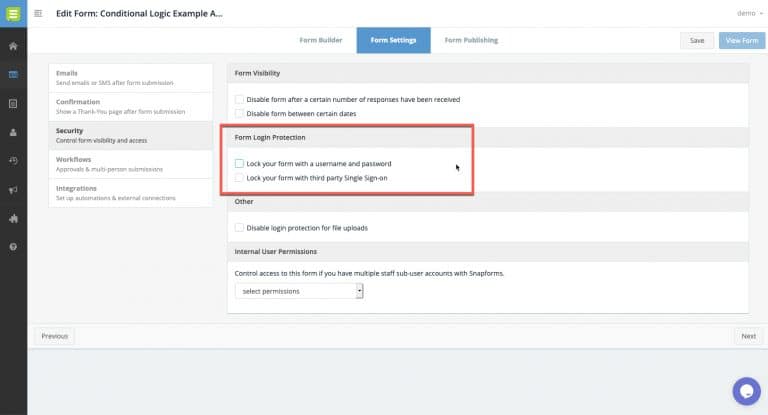Toggle the sidebar menu list icon
The width and height of the screenshot is (768, 415).
39,14
